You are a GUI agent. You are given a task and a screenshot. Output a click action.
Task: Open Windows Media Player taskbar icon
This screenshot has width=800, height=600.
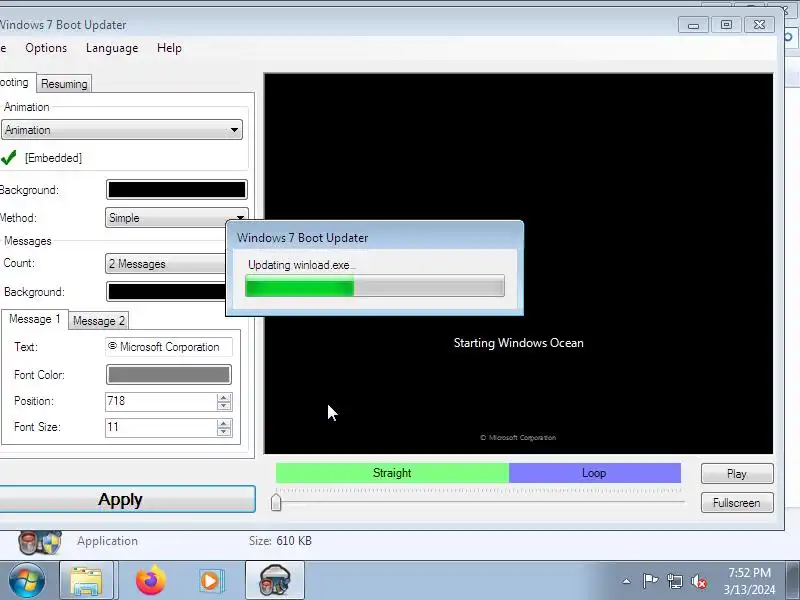[x=210, y=581]
